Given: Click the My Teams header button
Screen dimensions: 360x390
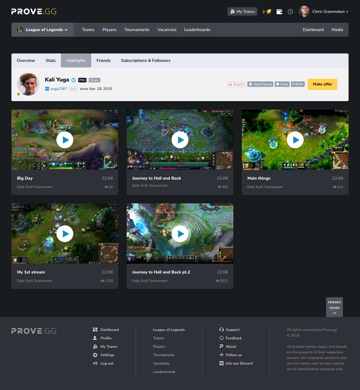Looking at the screenshot, I should point(242,12).
